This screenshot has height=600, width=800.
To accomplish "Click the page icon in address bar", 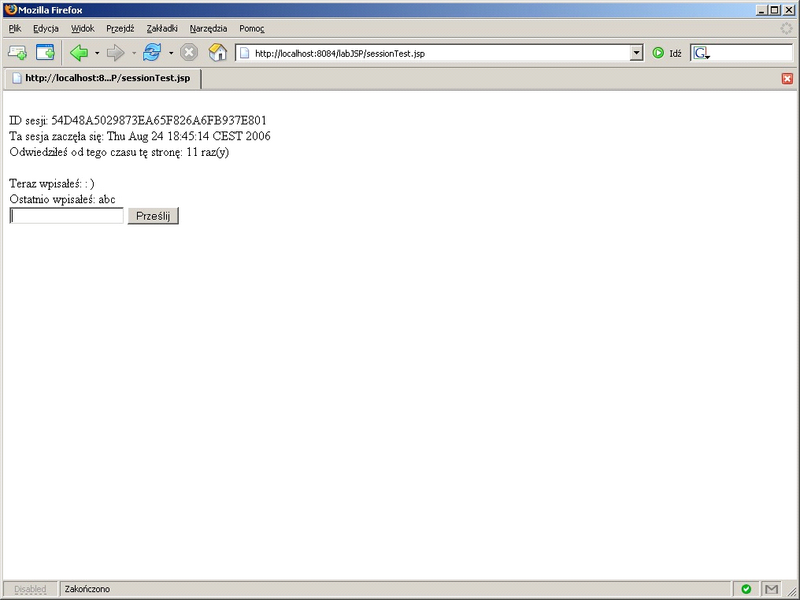I will [x=244, y=53].
